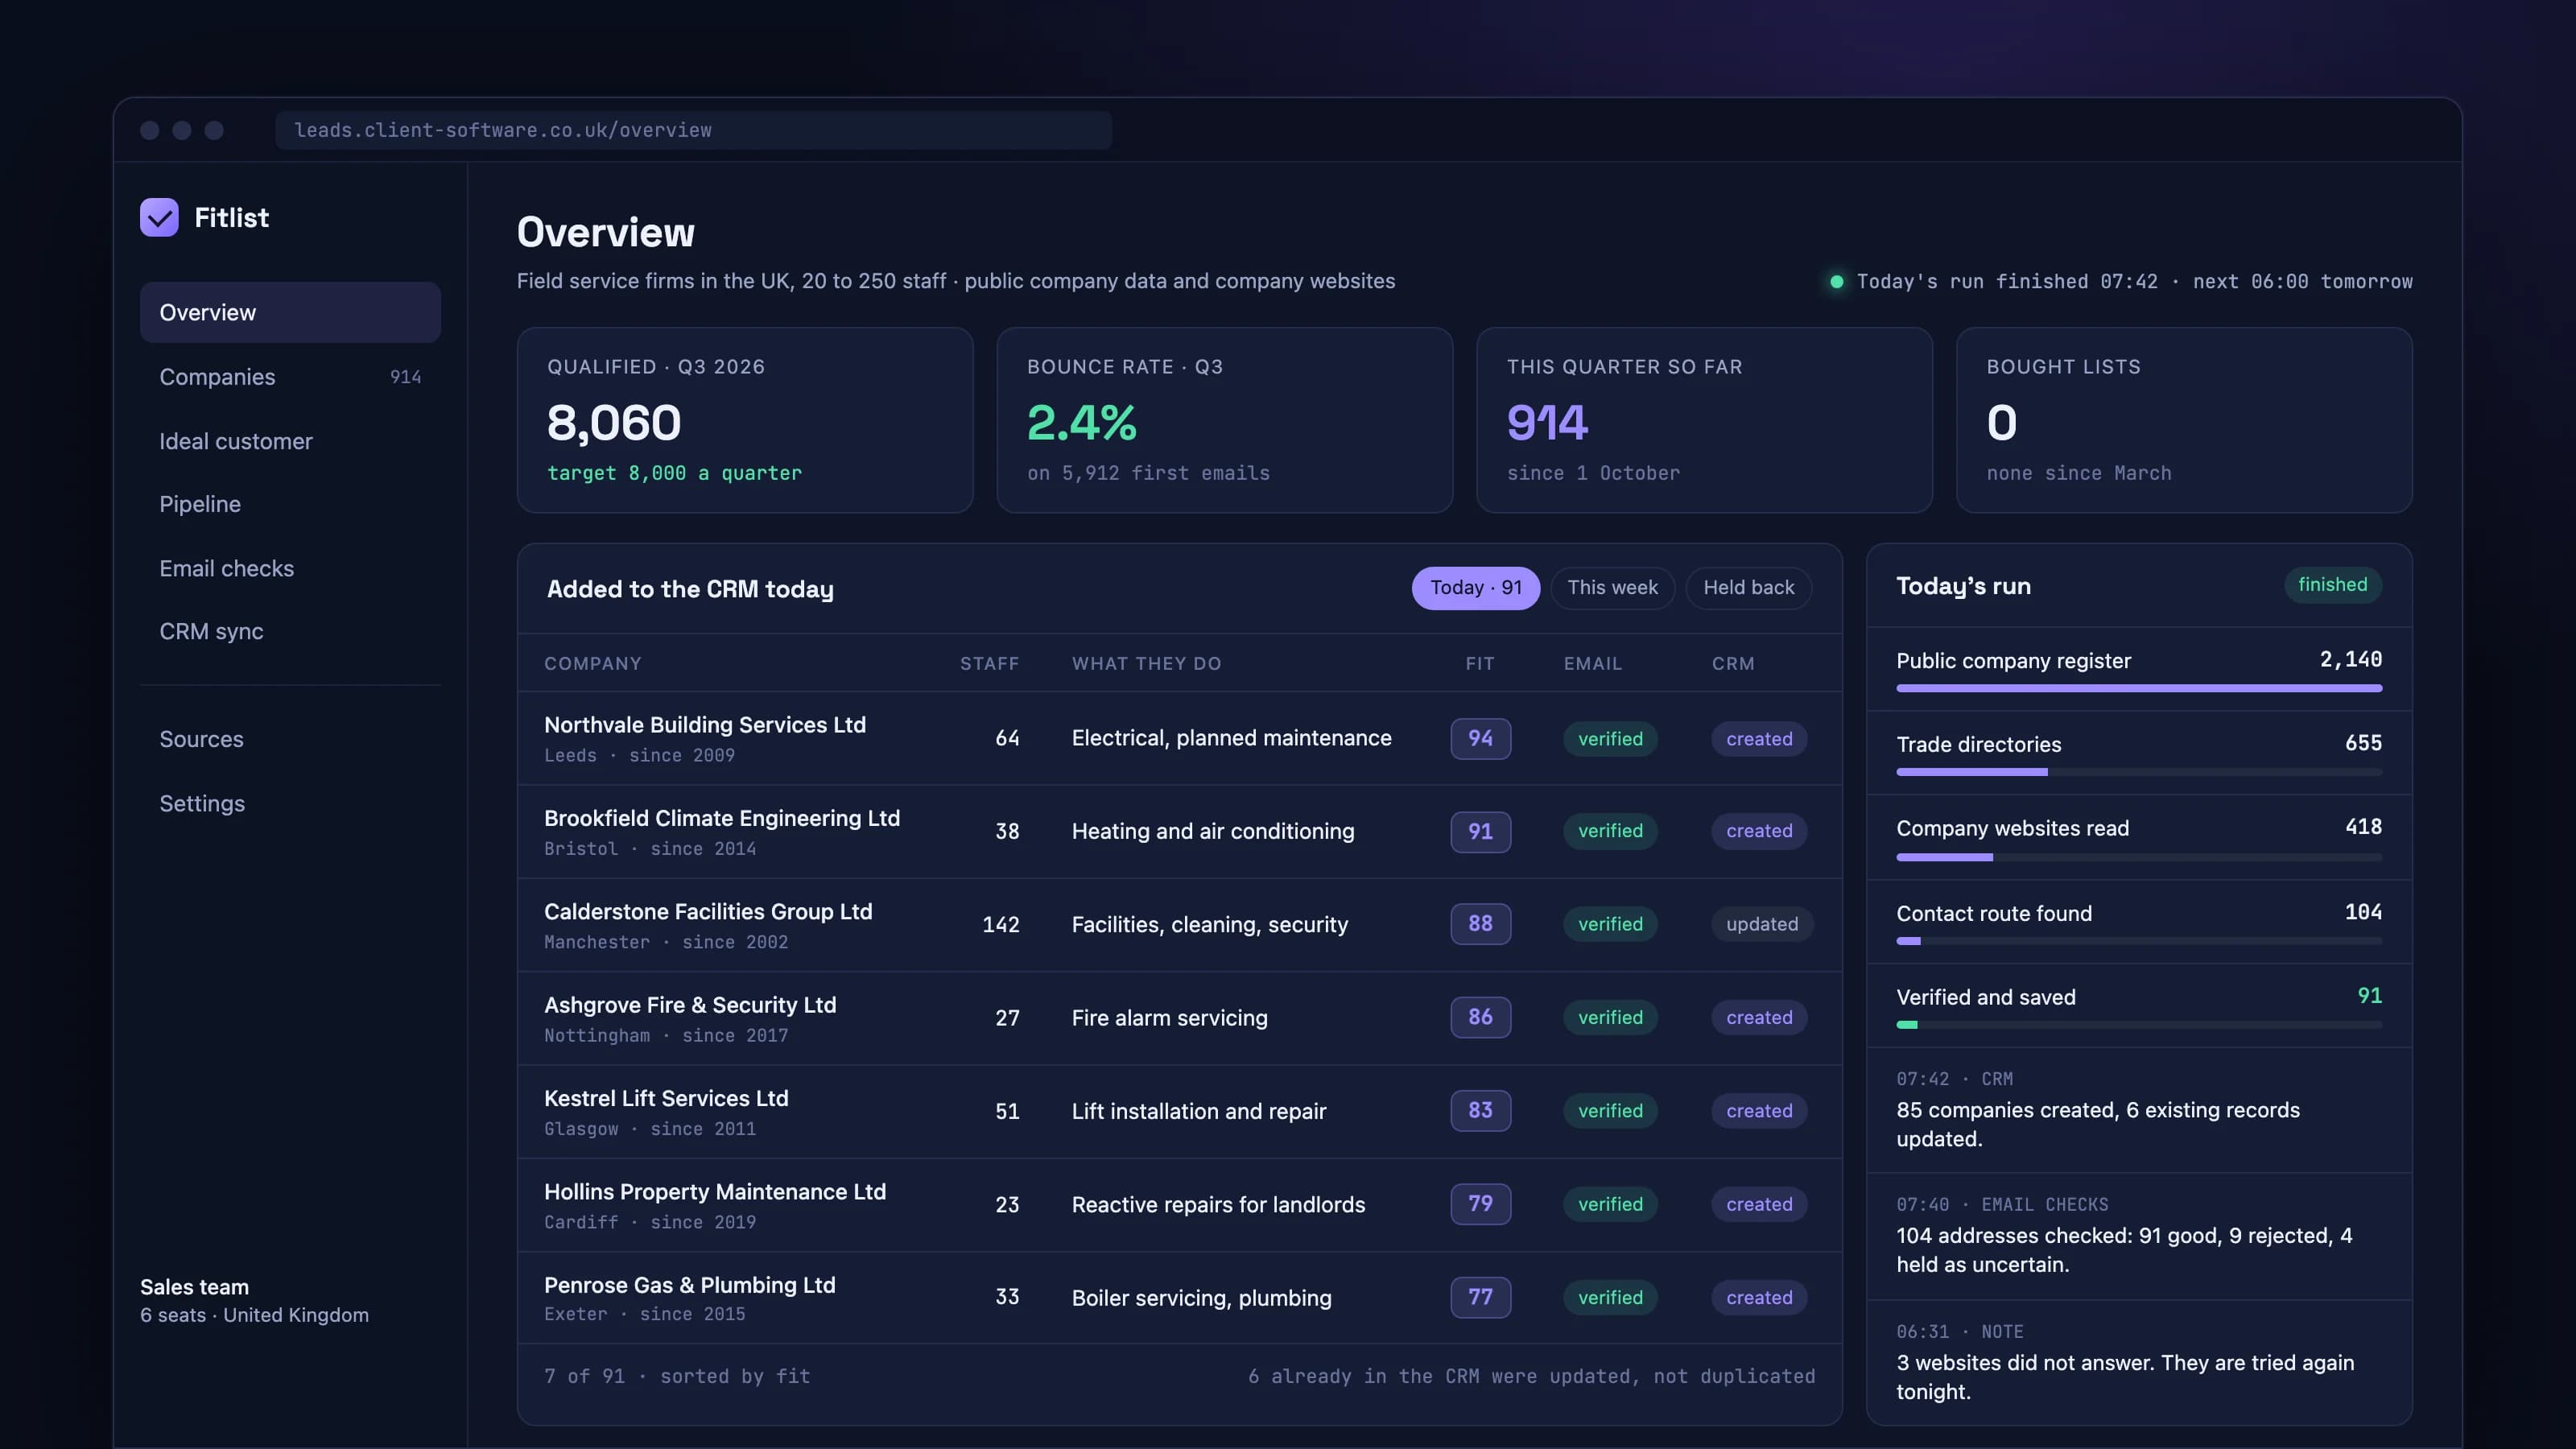Click Company websites read count 418
2576x1449 pixels.
point(2363,827)
